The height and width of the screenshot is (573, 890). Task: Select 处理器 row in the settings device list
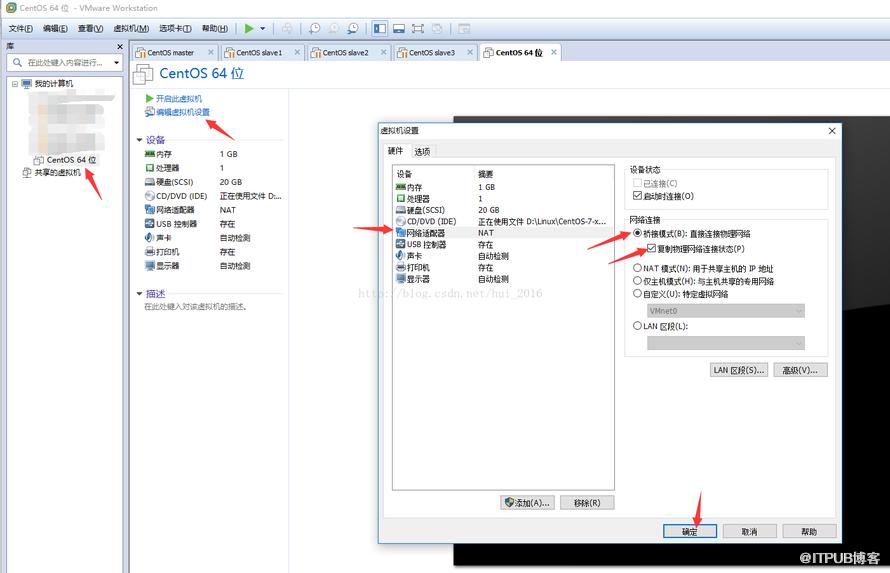tap(502, 199)
